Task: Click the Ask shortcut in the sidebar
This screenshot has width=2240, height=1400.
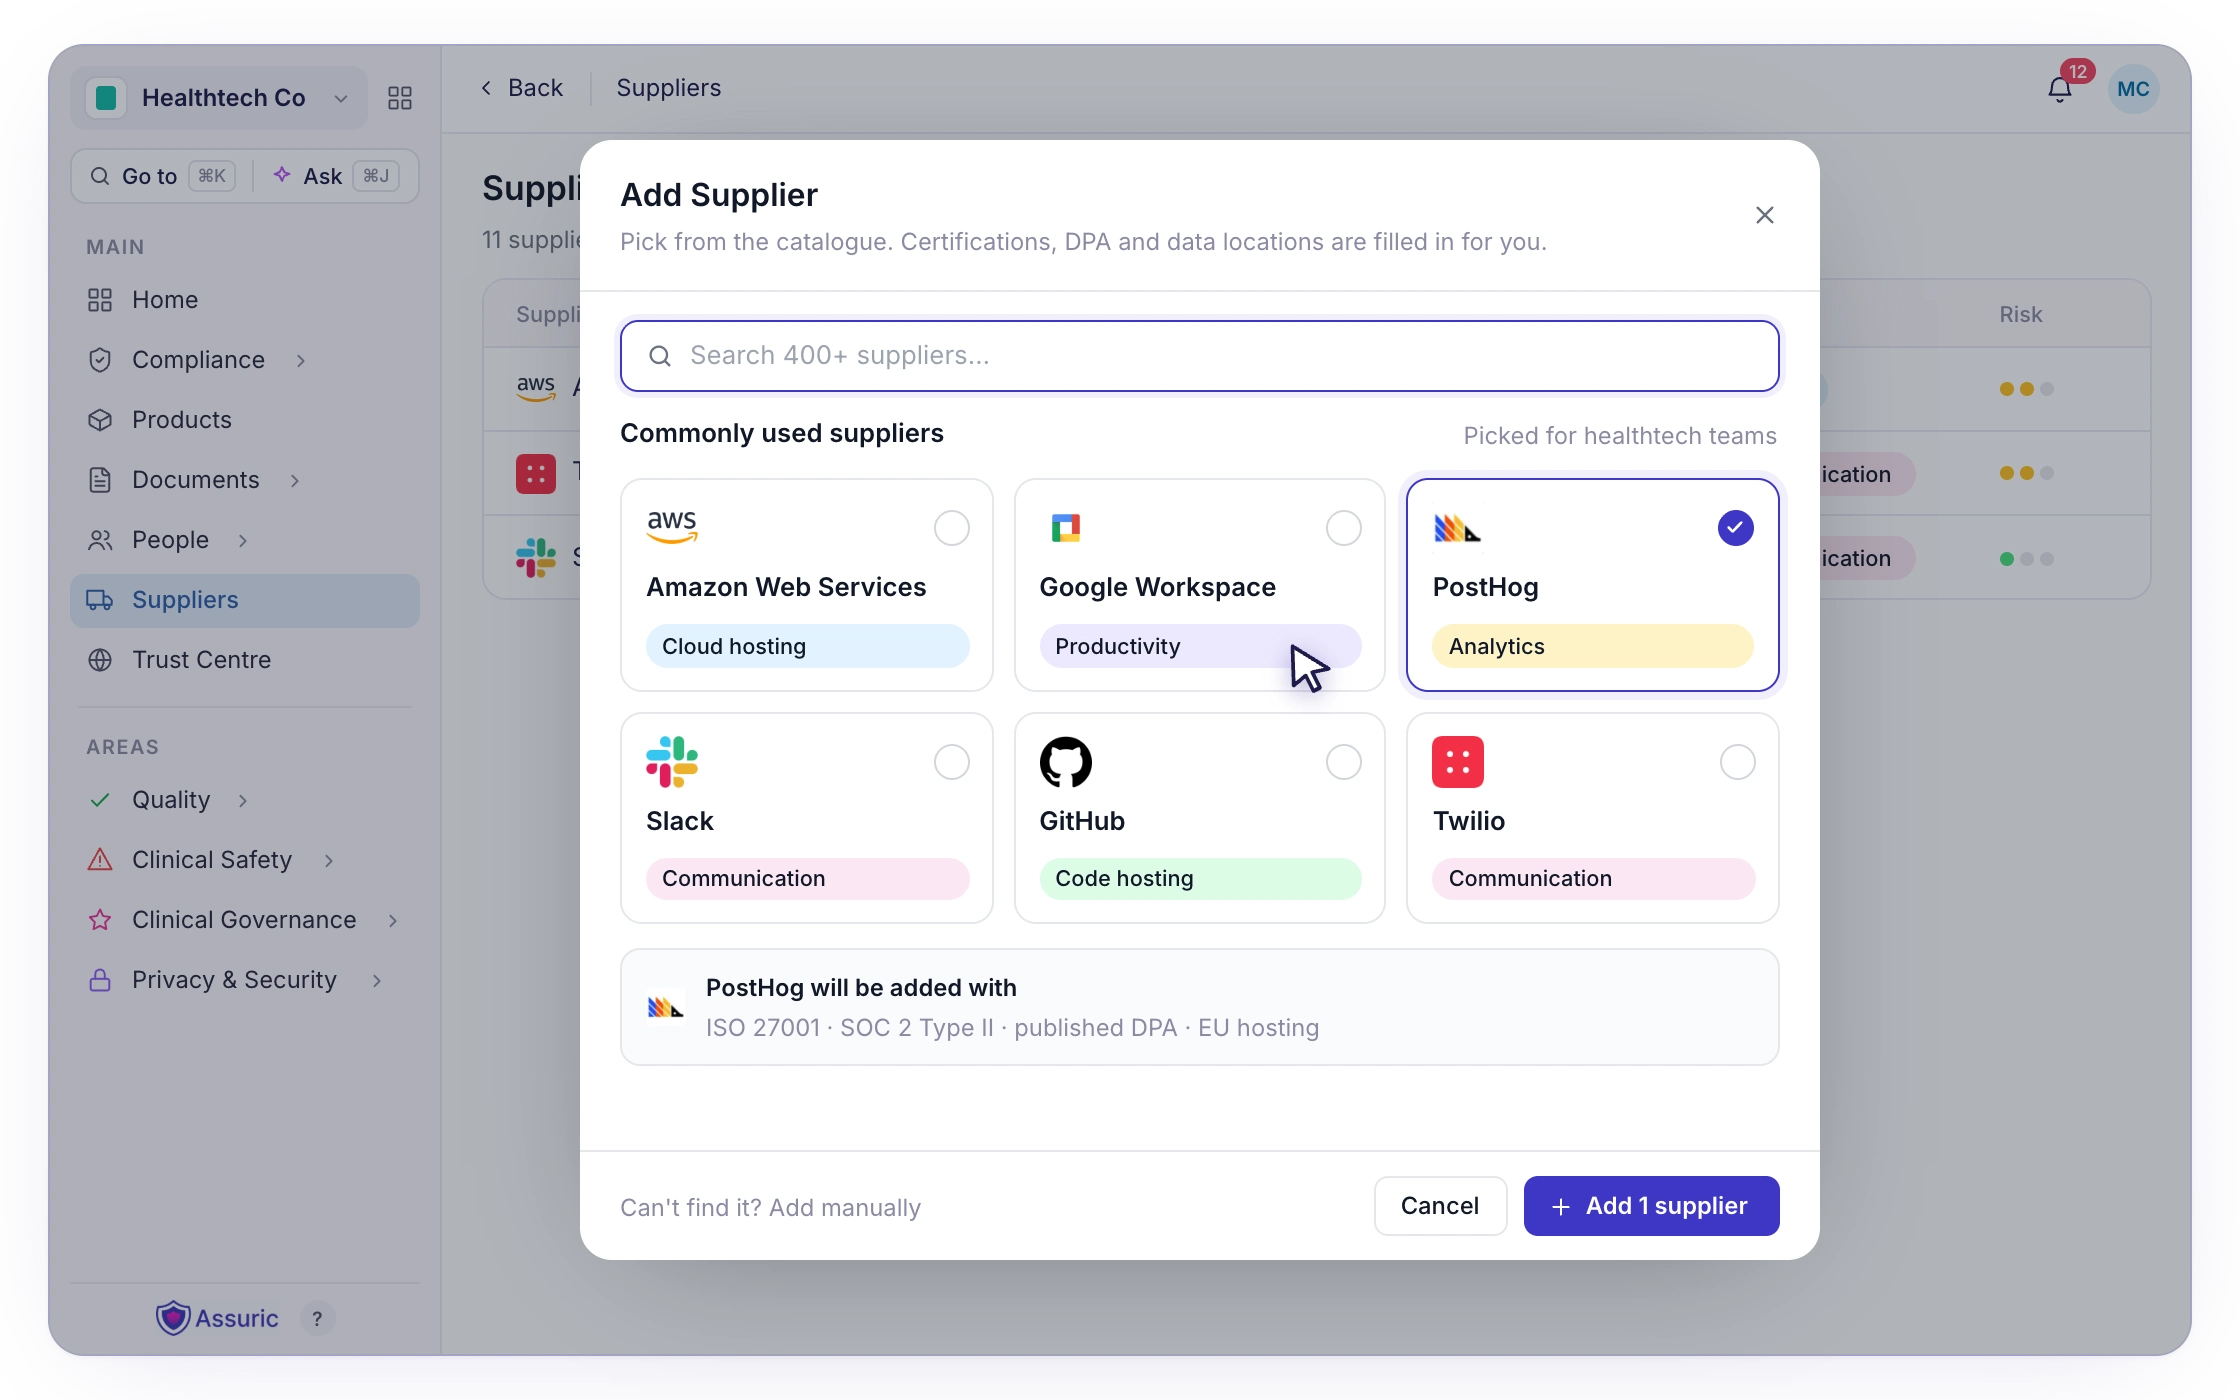Action: 336,176
